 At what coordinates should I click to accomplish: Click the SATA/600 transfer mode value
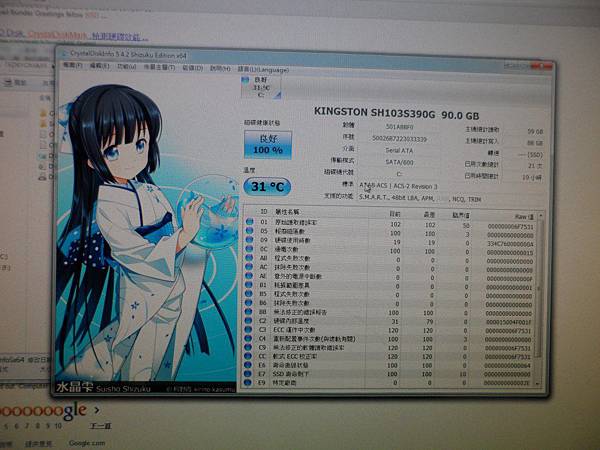click(x=399, y=162)
